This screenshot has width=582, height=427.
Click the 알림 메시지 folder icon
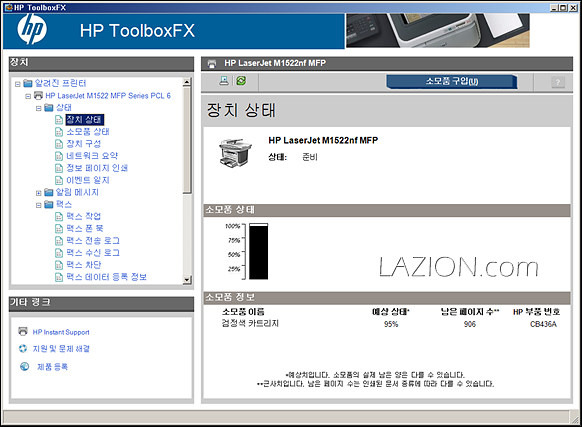(49, 192)
